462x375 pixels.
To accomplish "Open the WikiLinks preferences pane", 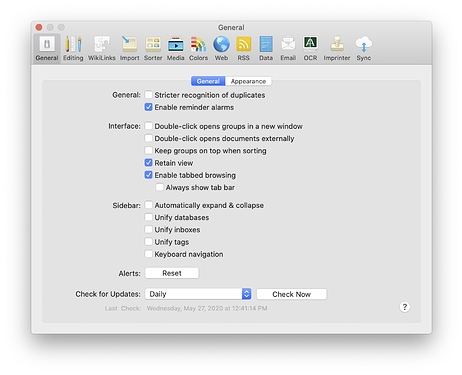I will (102, 49).
